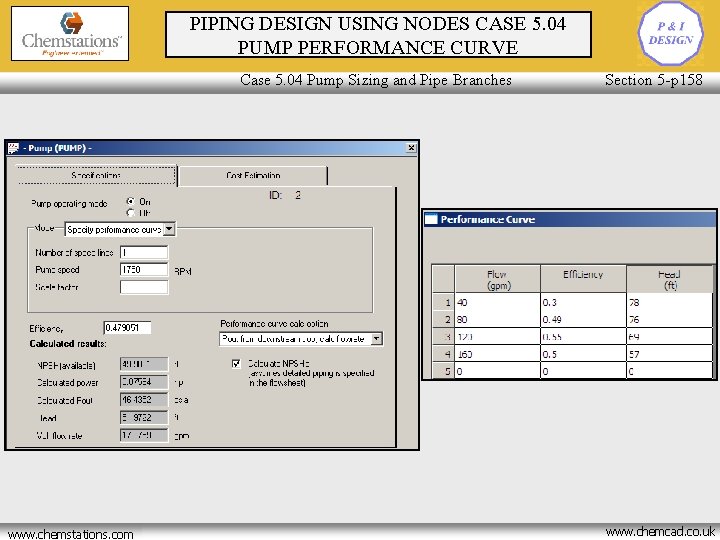Click the Performance Curve window icon

[431, 219]
